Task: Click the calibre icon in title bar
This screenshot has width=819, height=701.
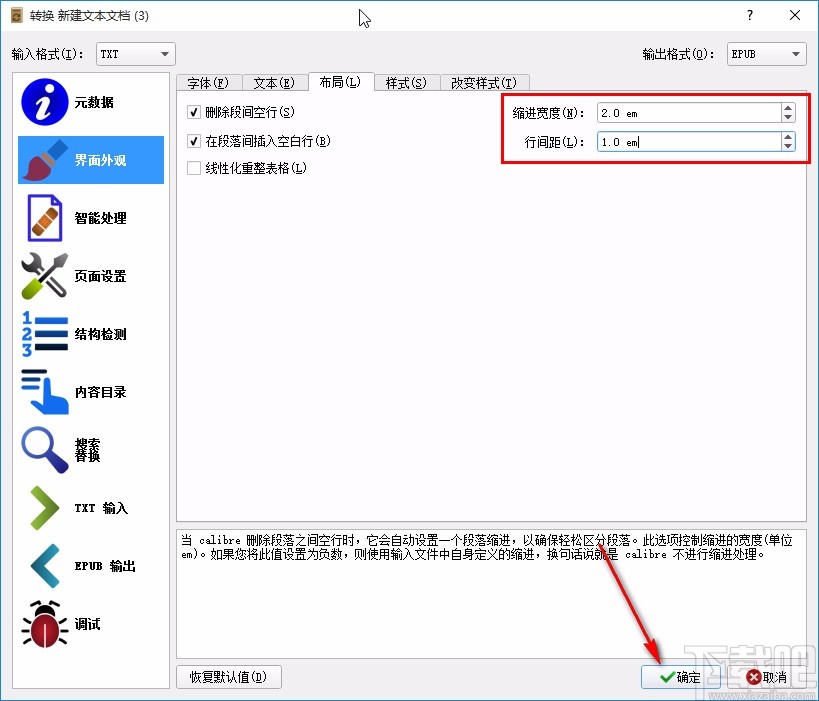Action: (17, 16)
